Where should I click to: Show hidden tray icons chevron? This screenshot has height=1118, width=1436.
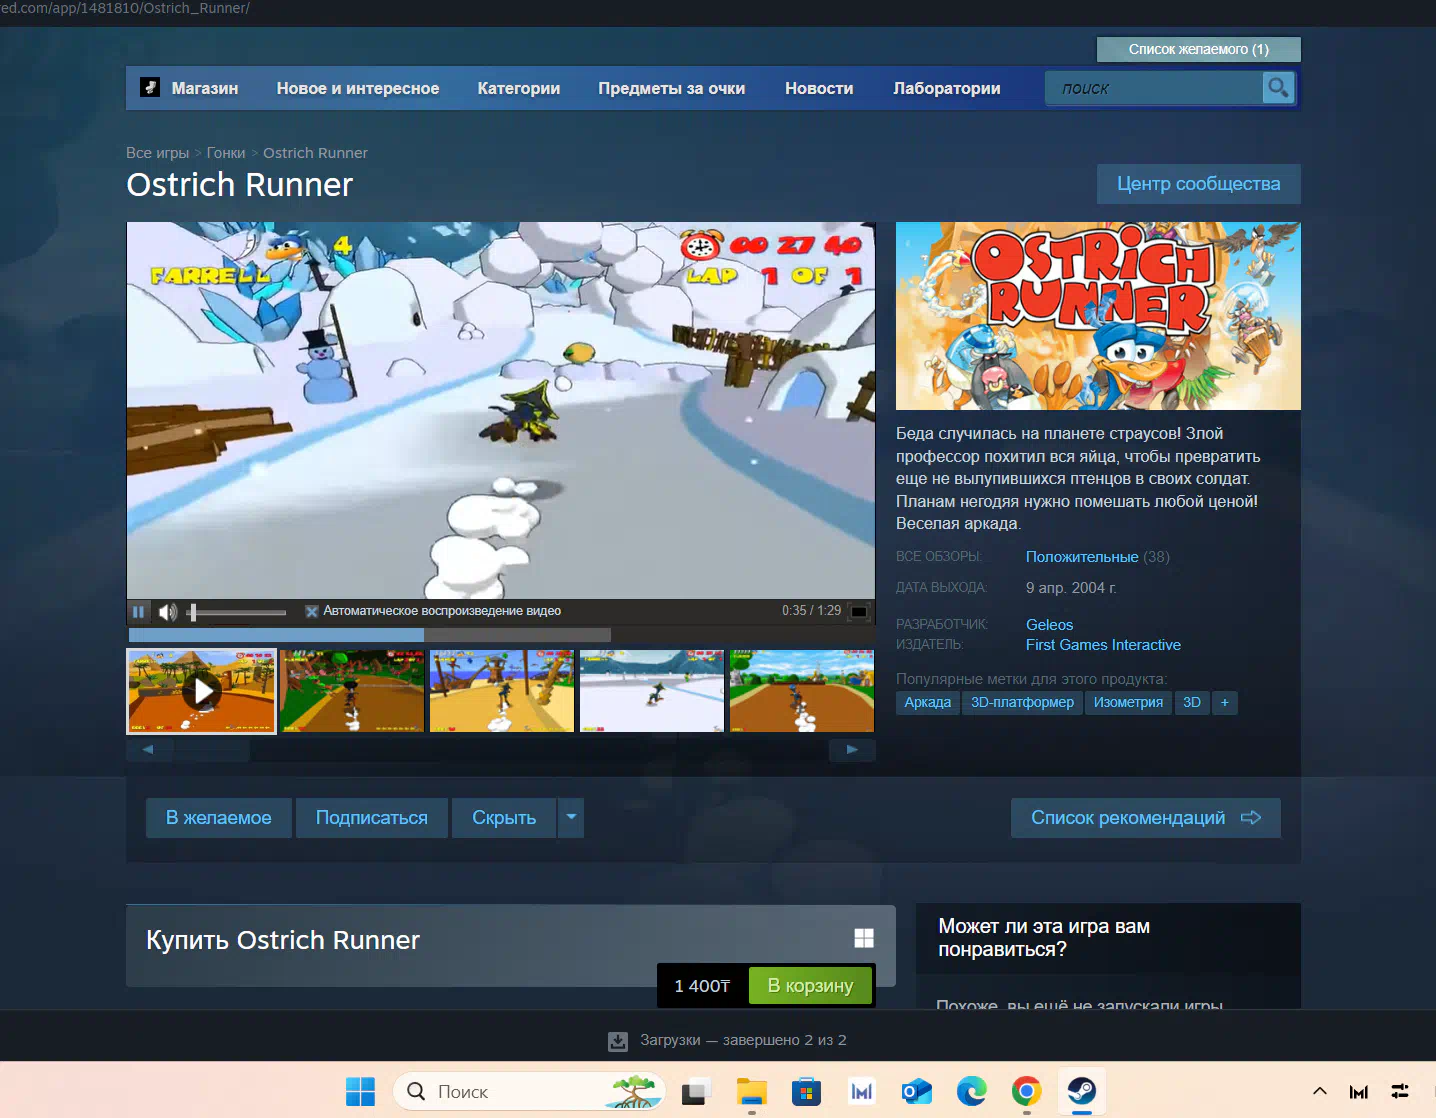1319,1092
